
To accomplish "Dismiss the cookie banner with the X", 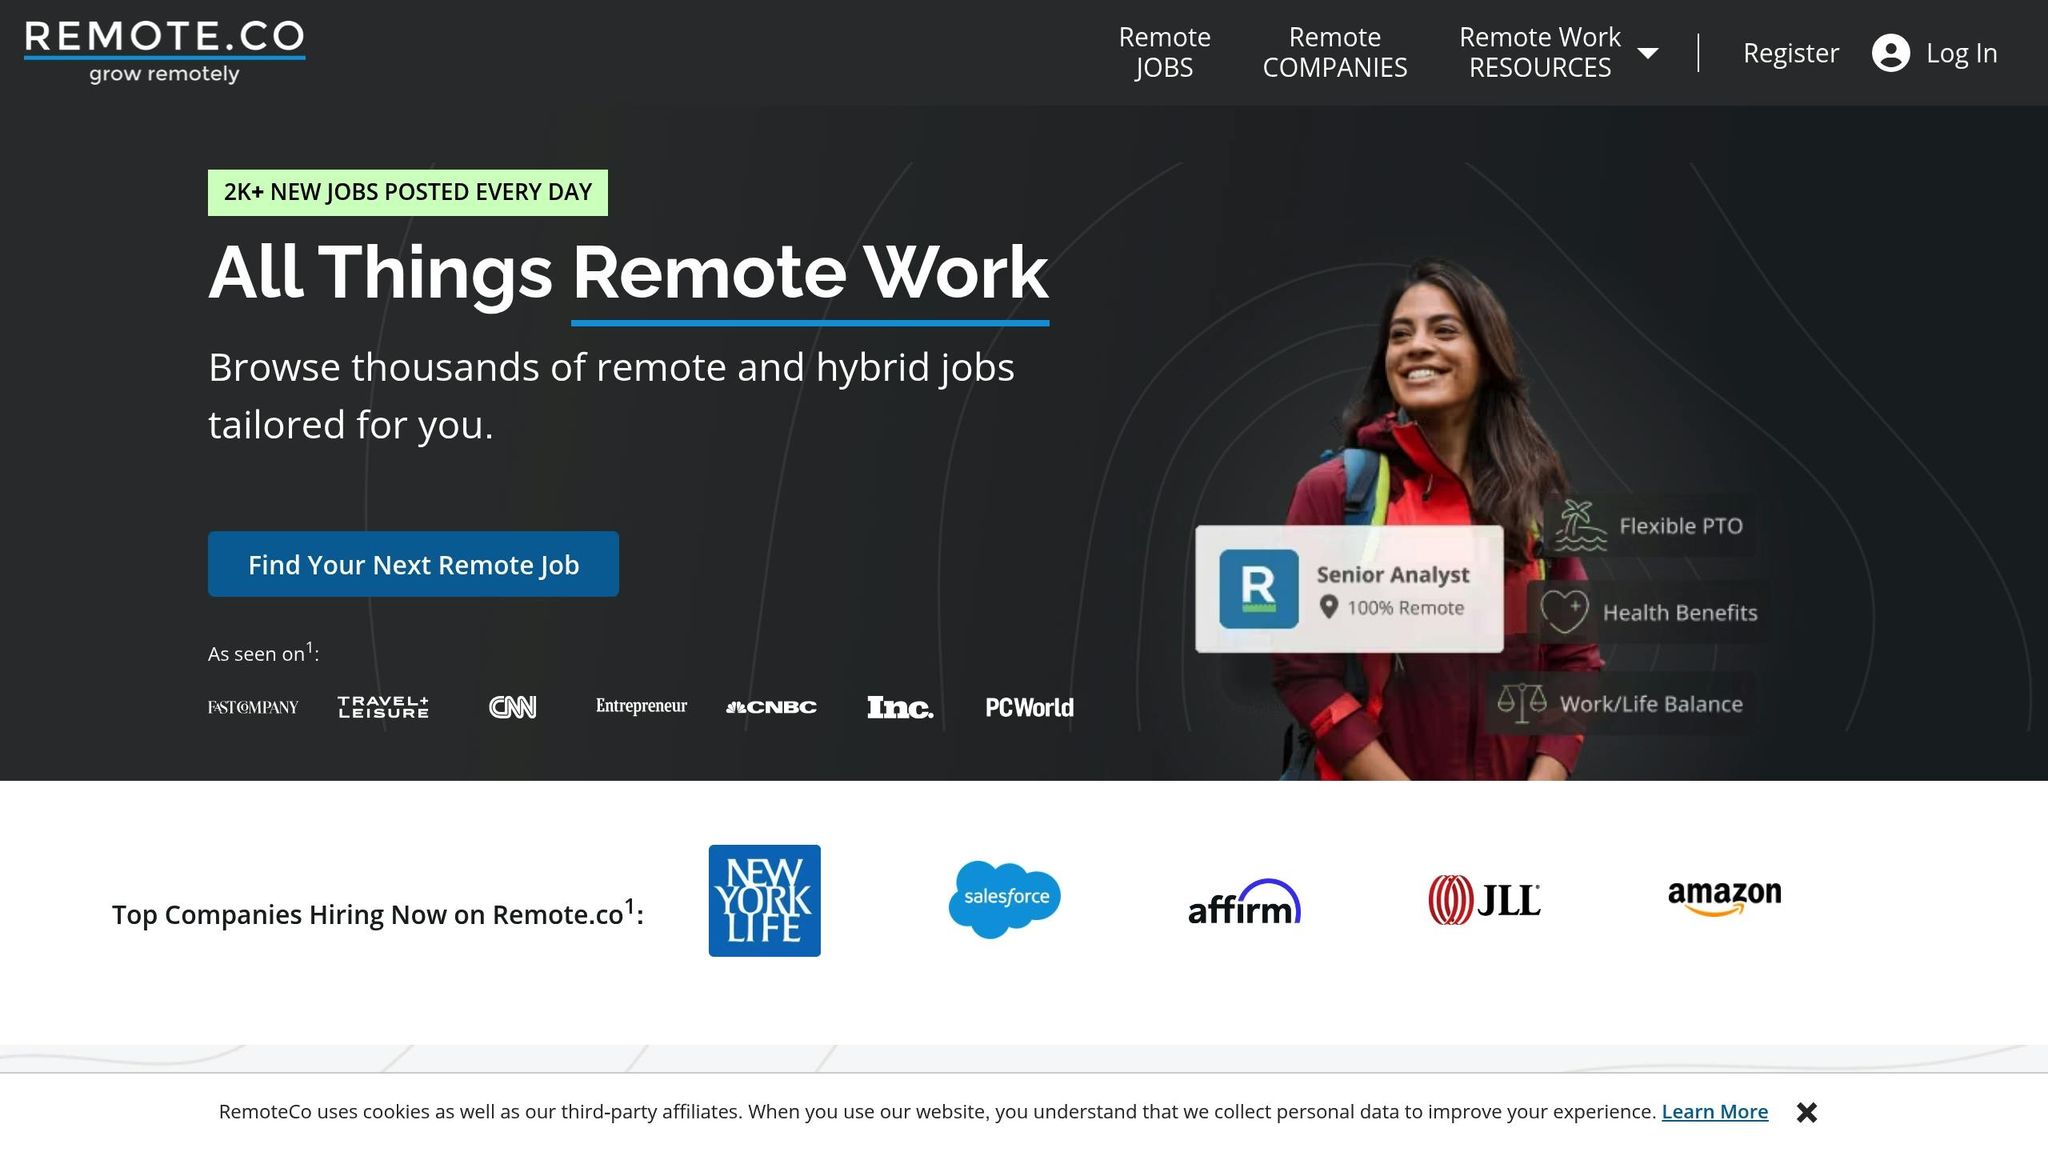I will pos(1807,1111).
